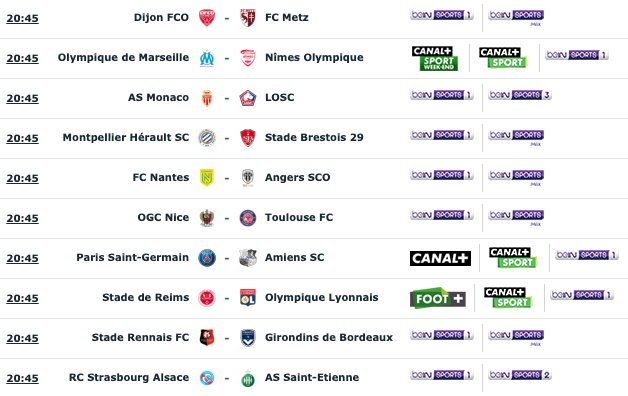Image resolution: width=628 pixels, height=396 pixels.
Task: Click the FC Nantes yellow crest
Action: (207, 178)
